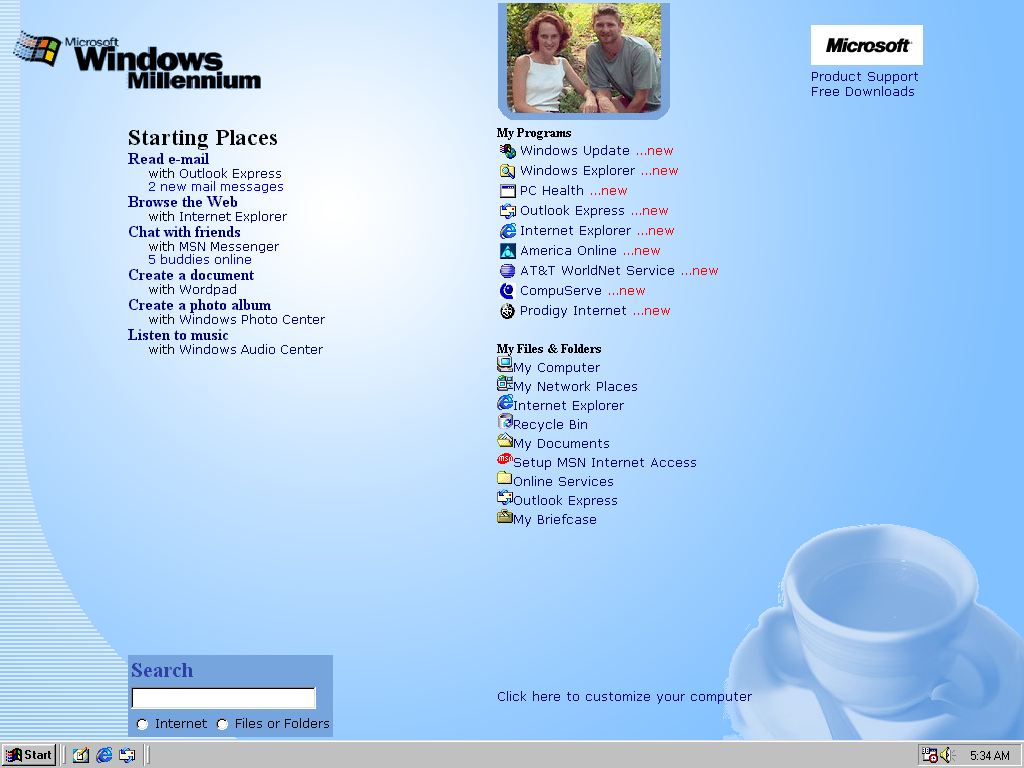This screenshot has width=1024, height=768.
Task: Click the couple photo thumbnail
Action: (x=583, y=59)
